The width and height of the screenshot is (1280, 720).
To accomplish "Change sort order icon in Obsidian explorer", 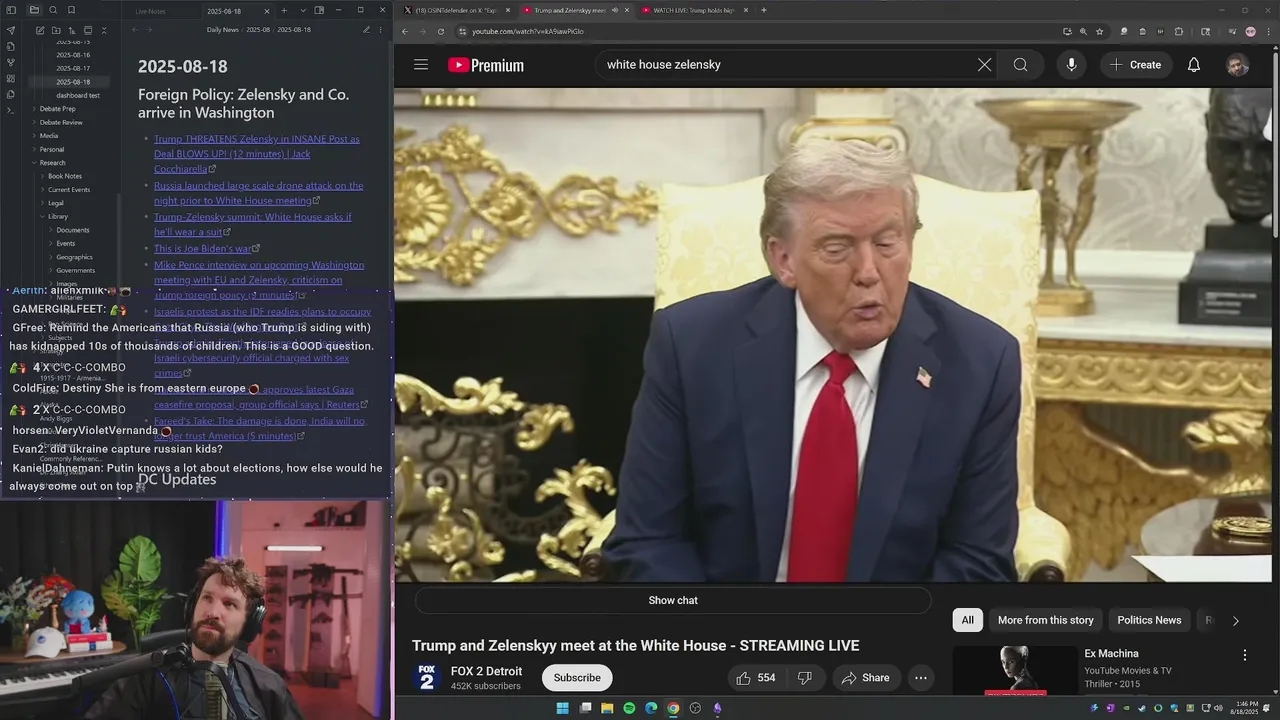I will click(72, 30).
